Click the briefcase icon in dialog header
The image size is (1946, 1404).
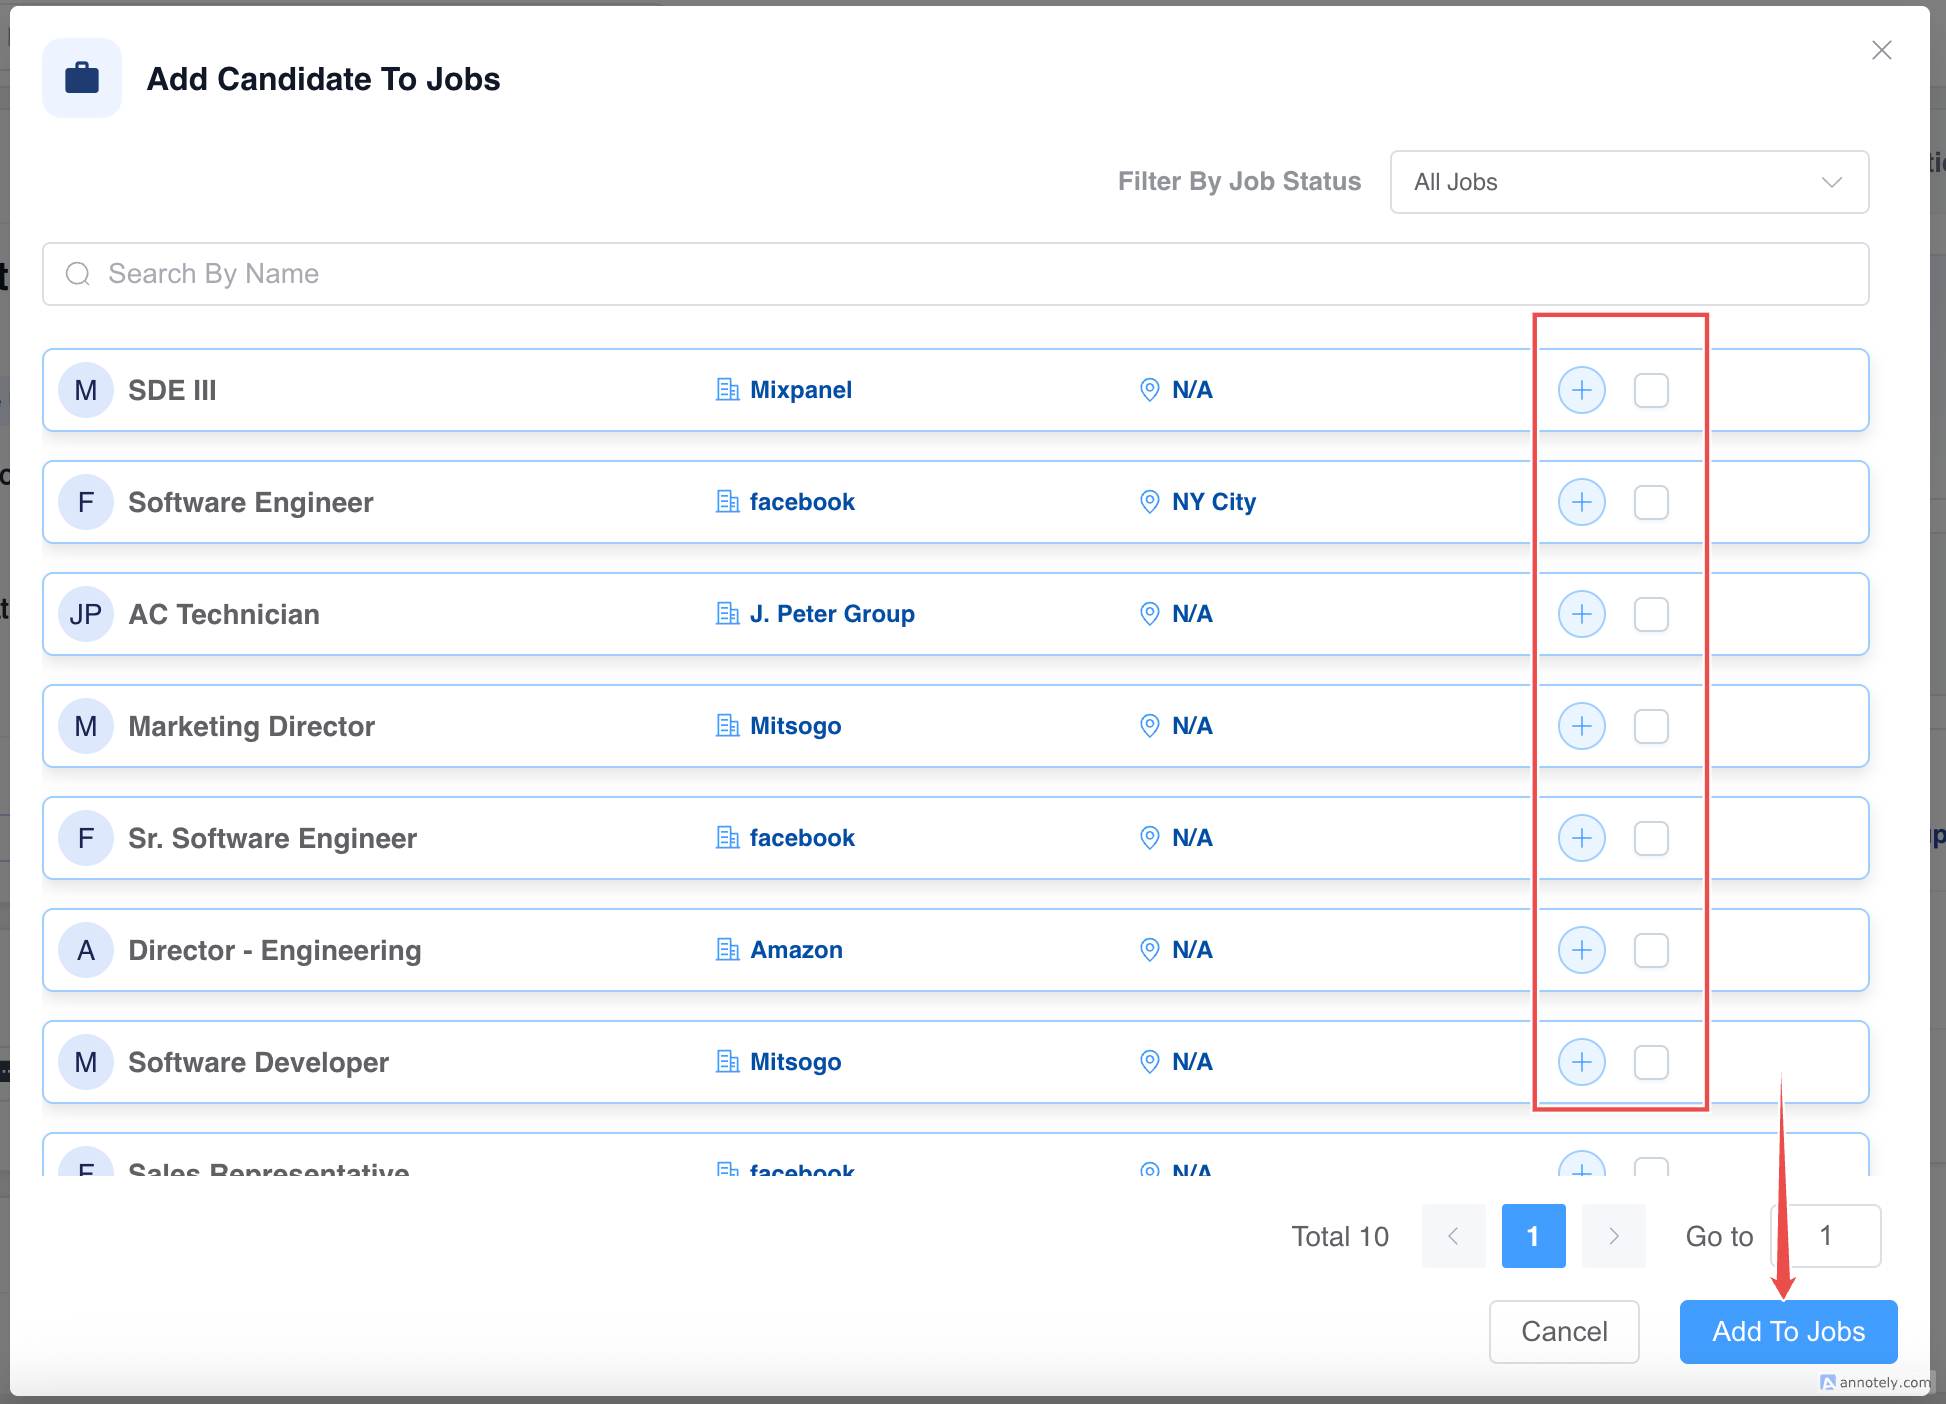82,78
